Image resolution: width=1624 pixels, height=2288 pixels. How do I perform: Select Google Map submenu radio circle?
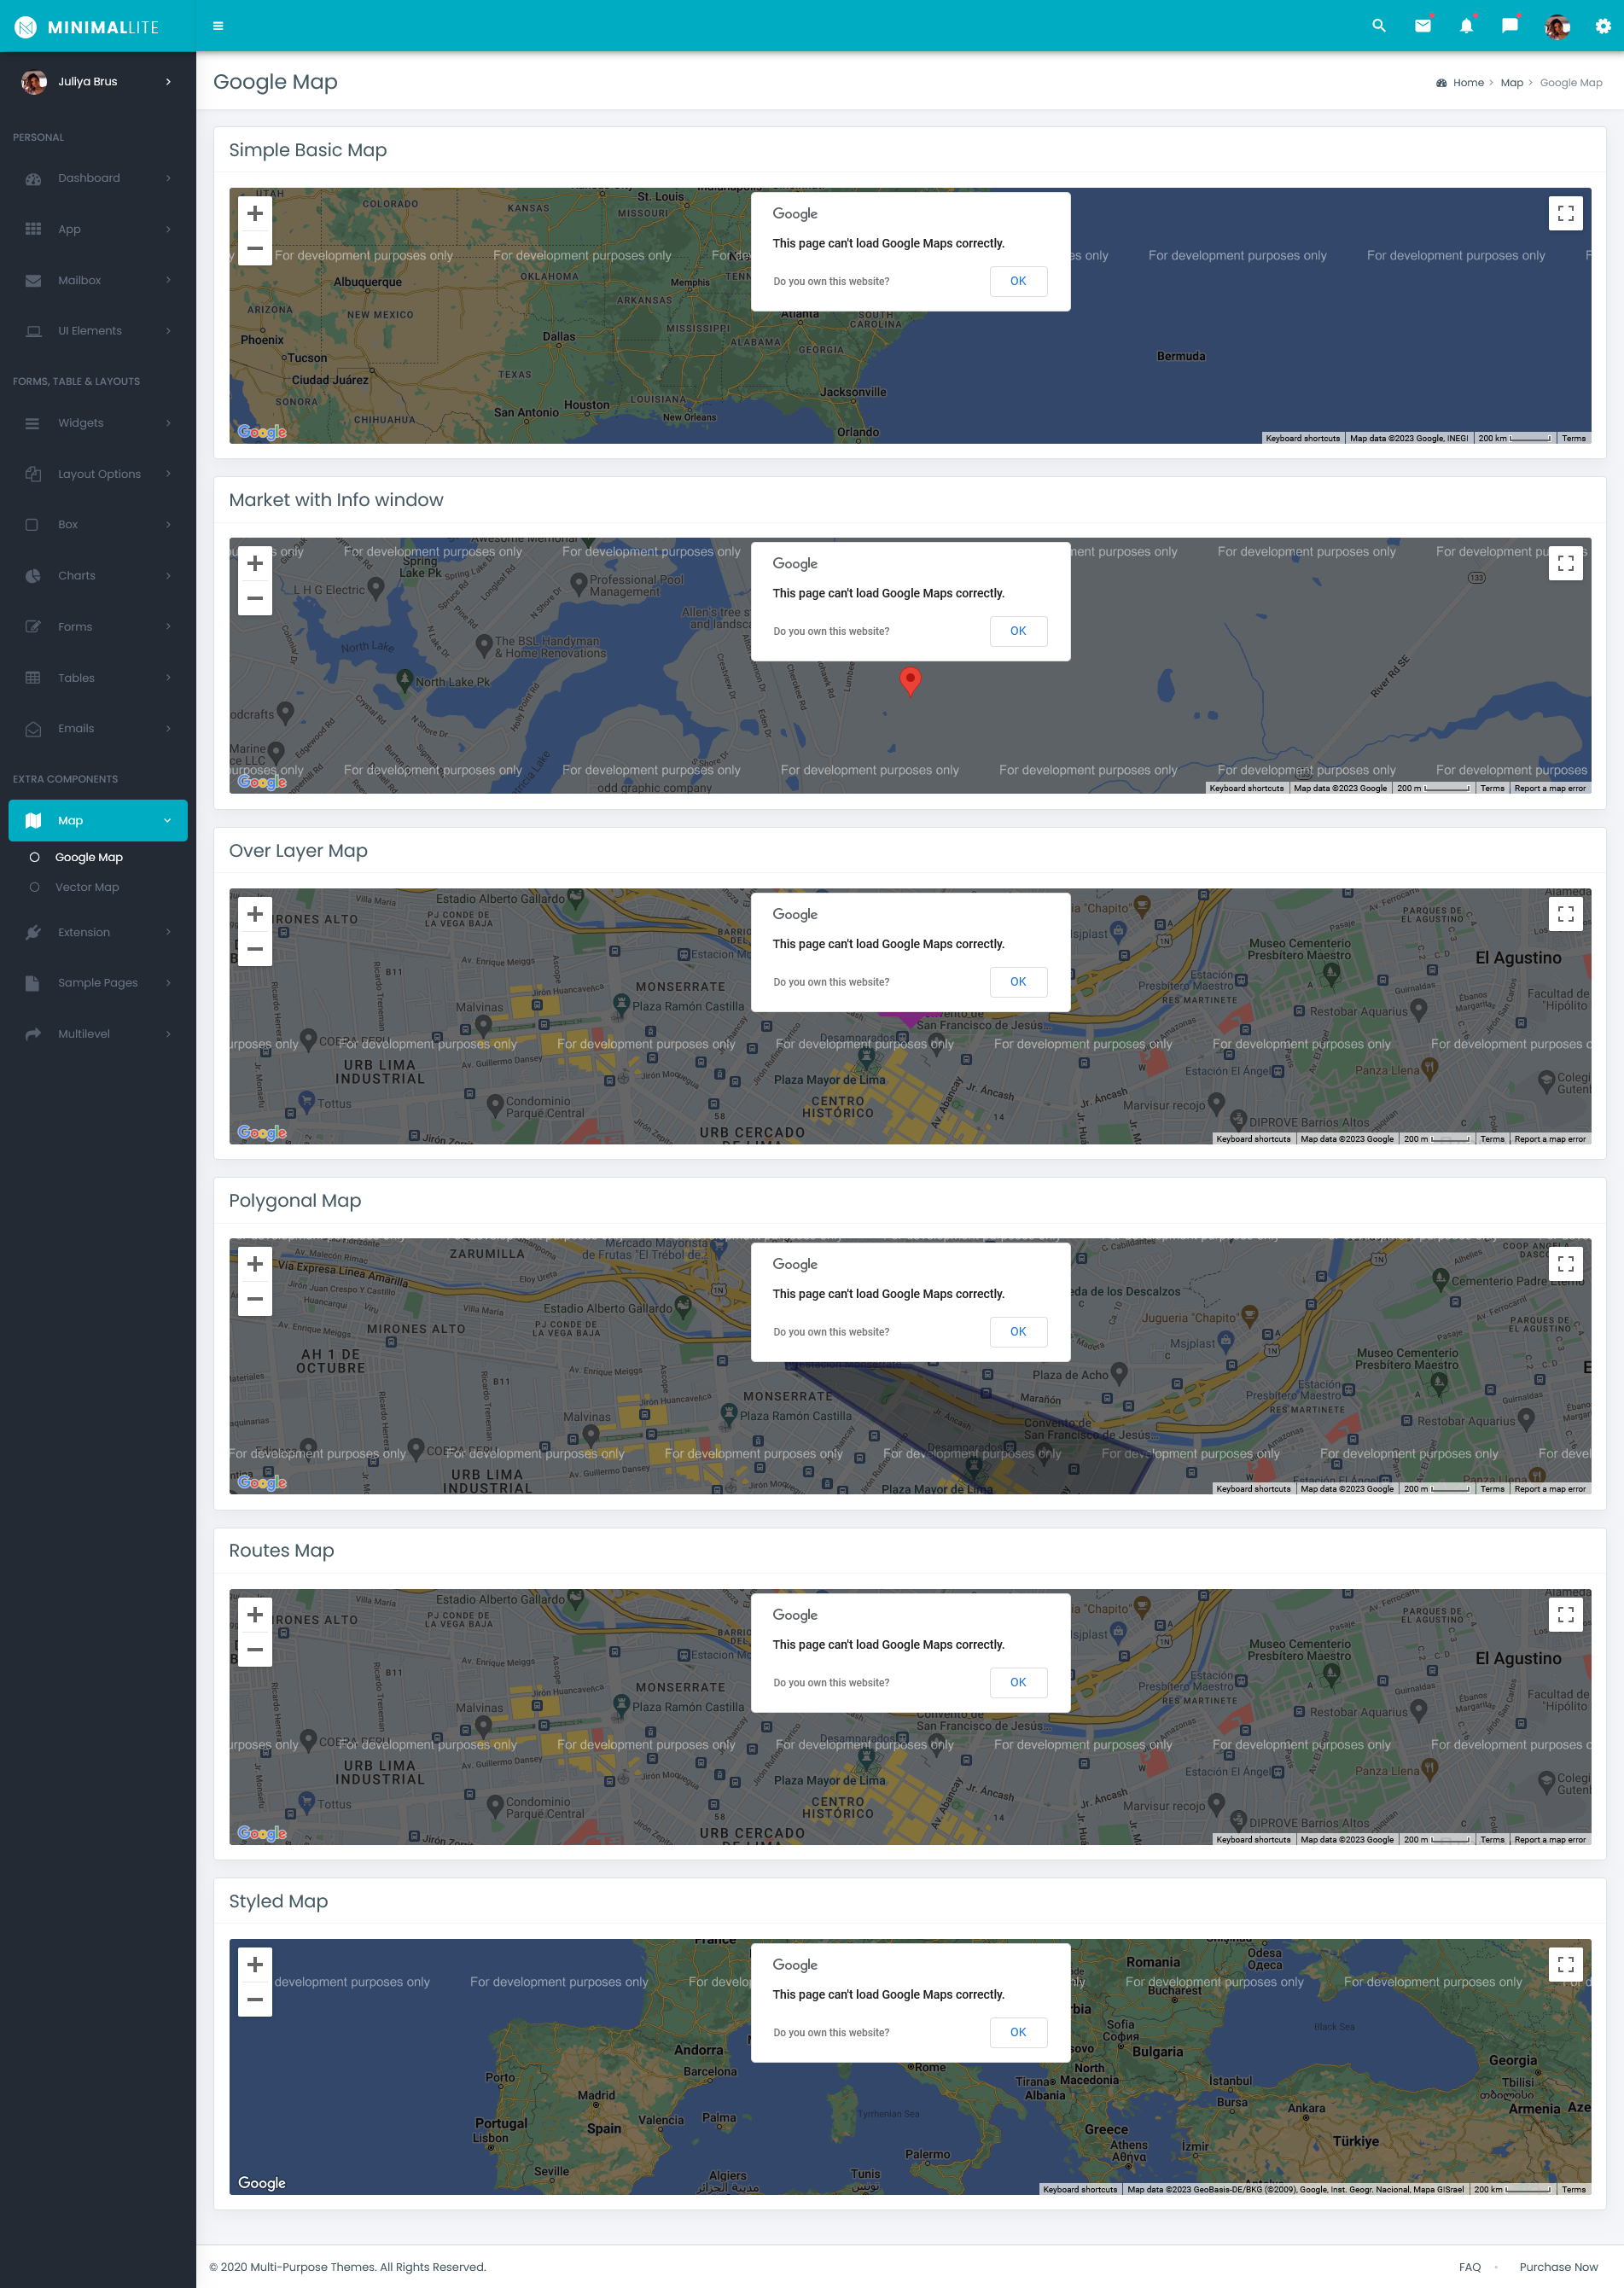pos(35,857)
